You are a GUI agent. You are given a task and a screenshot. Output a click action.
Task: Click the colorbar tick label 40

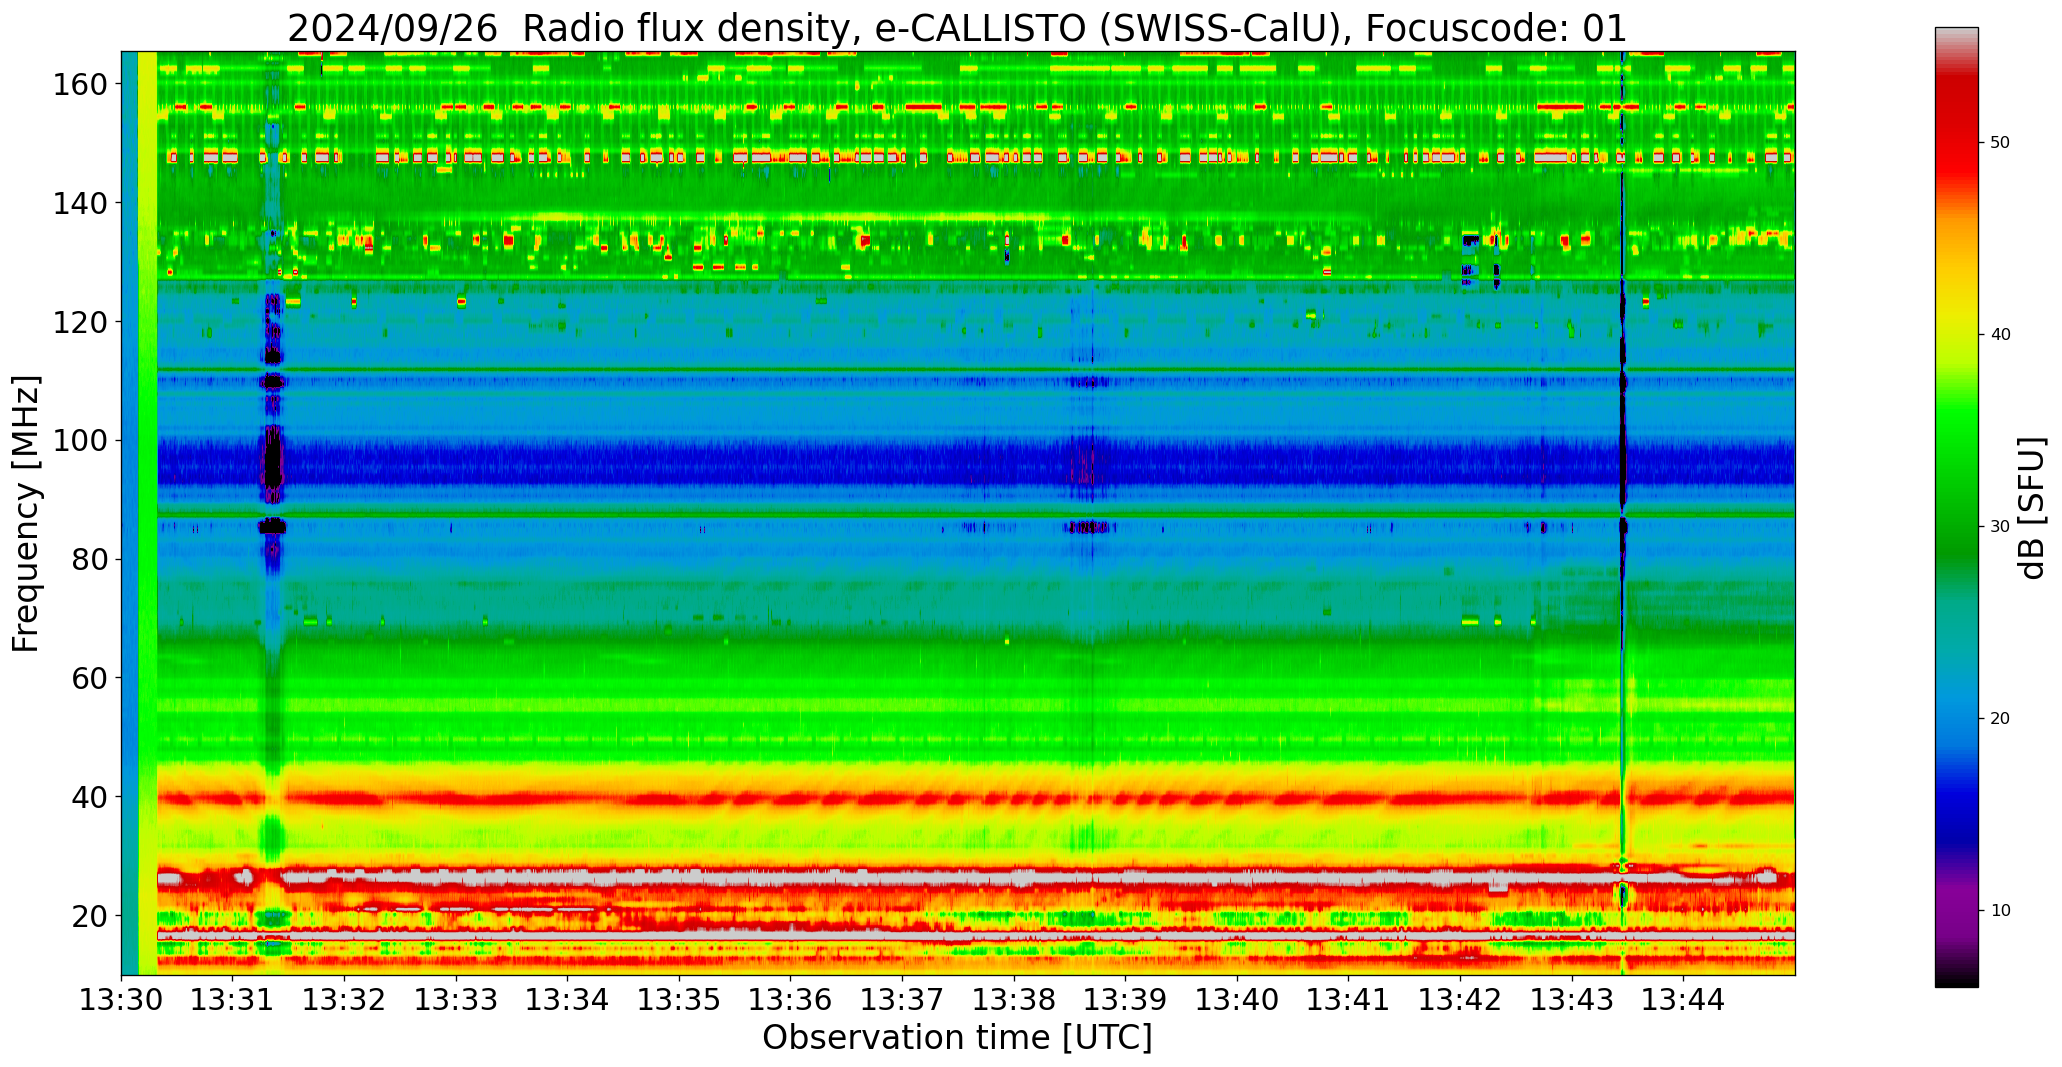pyautogui.click(x=2000, y=335)
